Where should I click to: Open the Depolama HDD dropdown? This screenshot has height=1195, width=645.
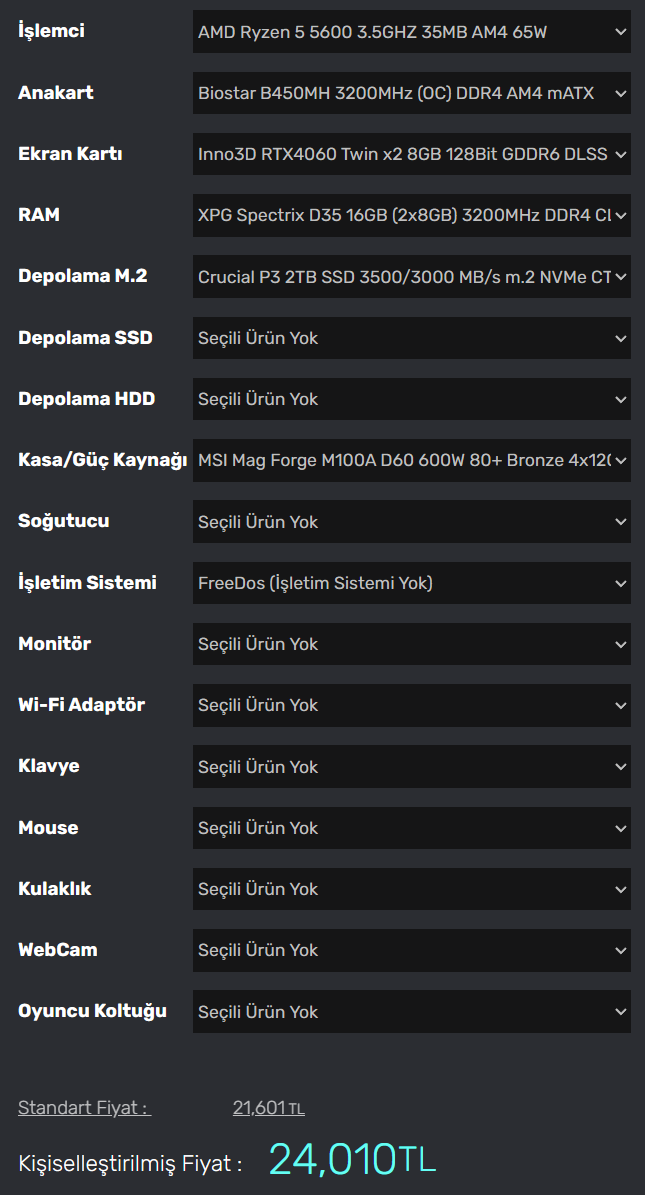(412, 399)
